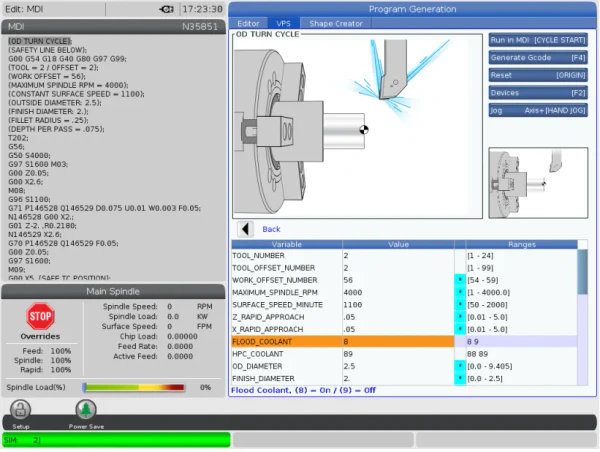Click cyan marker in FINISH_DIAMETER row
600x452 pixels.
[460, 379]
